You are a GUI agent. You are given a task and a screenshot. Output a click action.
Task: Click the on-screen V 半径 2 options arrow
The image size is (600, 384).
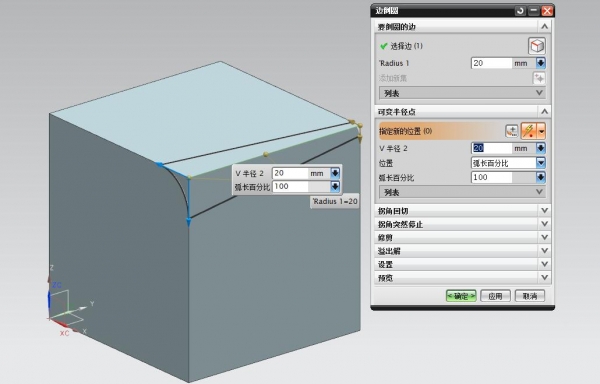point(335,173)
